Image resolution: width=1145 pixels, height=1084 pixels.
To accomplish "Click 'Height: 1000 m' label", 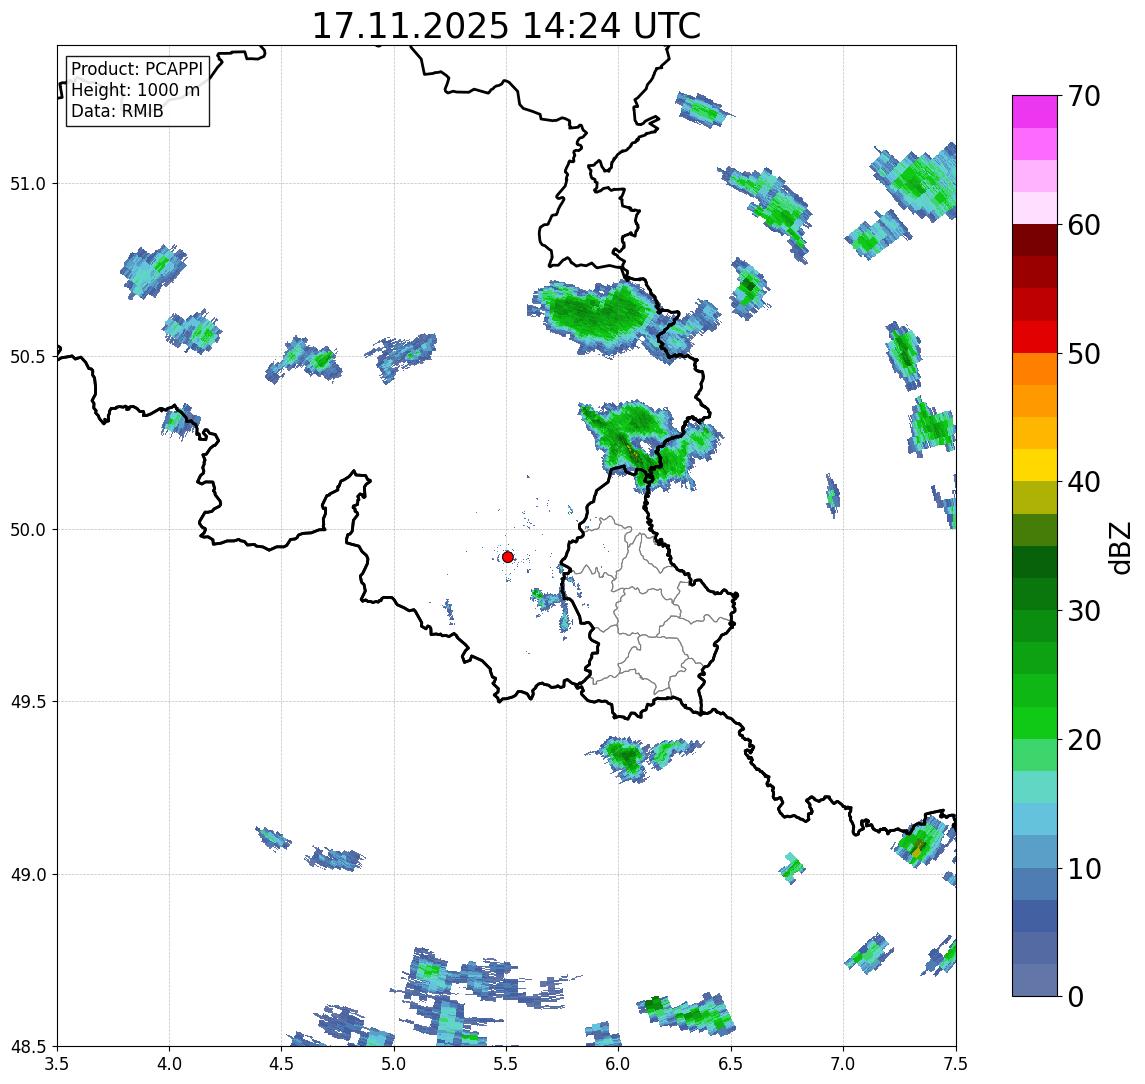I will coord(135,90).
